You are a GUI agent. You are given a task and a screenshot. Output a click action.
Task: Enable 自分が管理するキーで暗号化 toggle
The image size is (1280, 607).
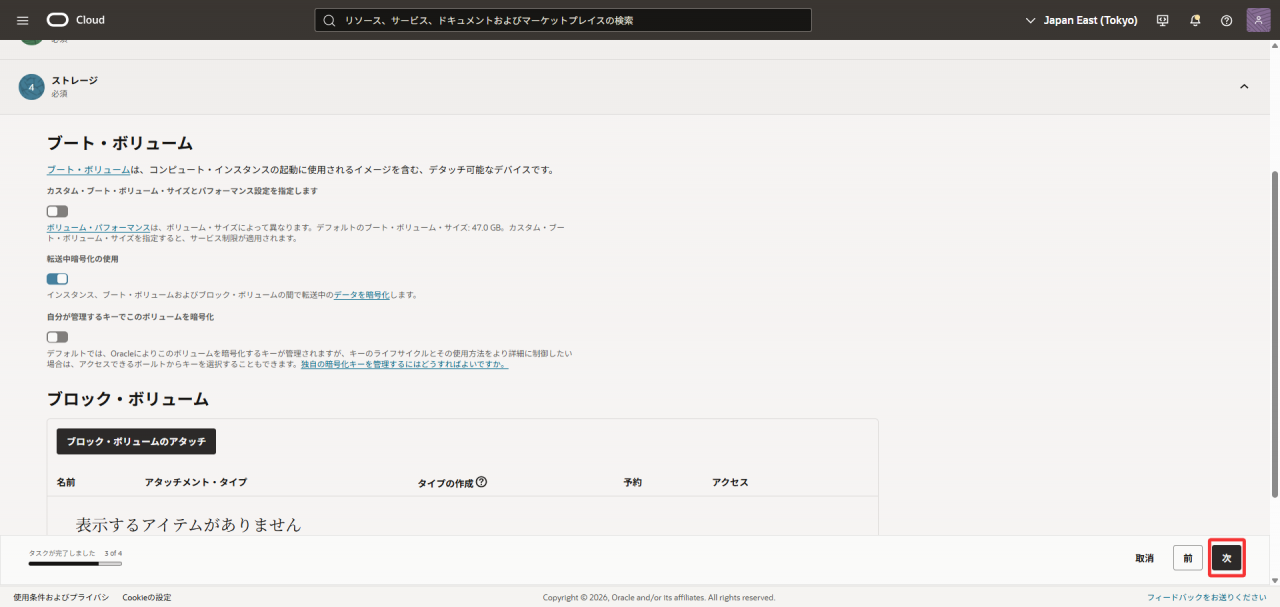57,337
